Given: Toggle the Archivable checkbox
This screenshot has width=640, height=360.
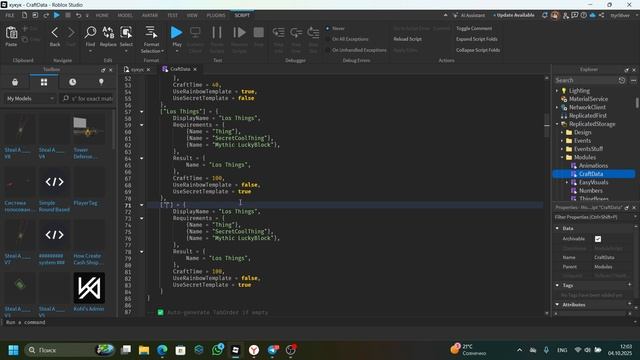Looking at the screenshot, I should (x=598, y=239).
